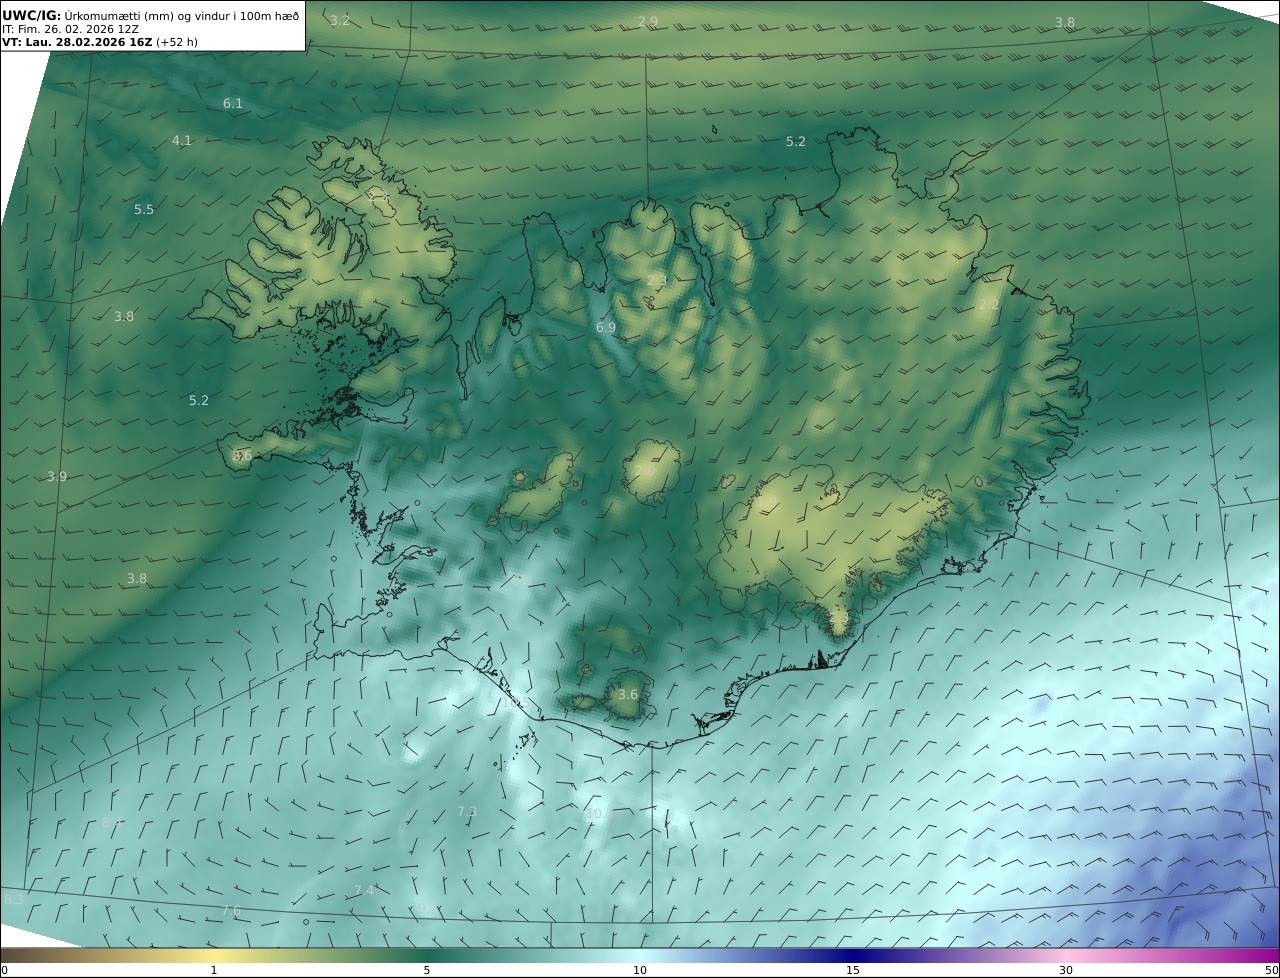Click the 5.5 value label west of Westfjords
The image size is (1280, 978).
pos(144,209)
